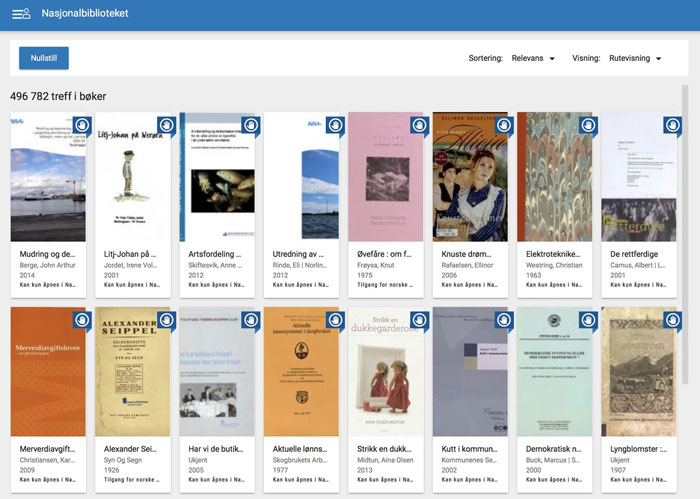700x499 pixels.
Task: Click author text 'Jordet, Irene Vol...'
Action: [x=130, y=265]
